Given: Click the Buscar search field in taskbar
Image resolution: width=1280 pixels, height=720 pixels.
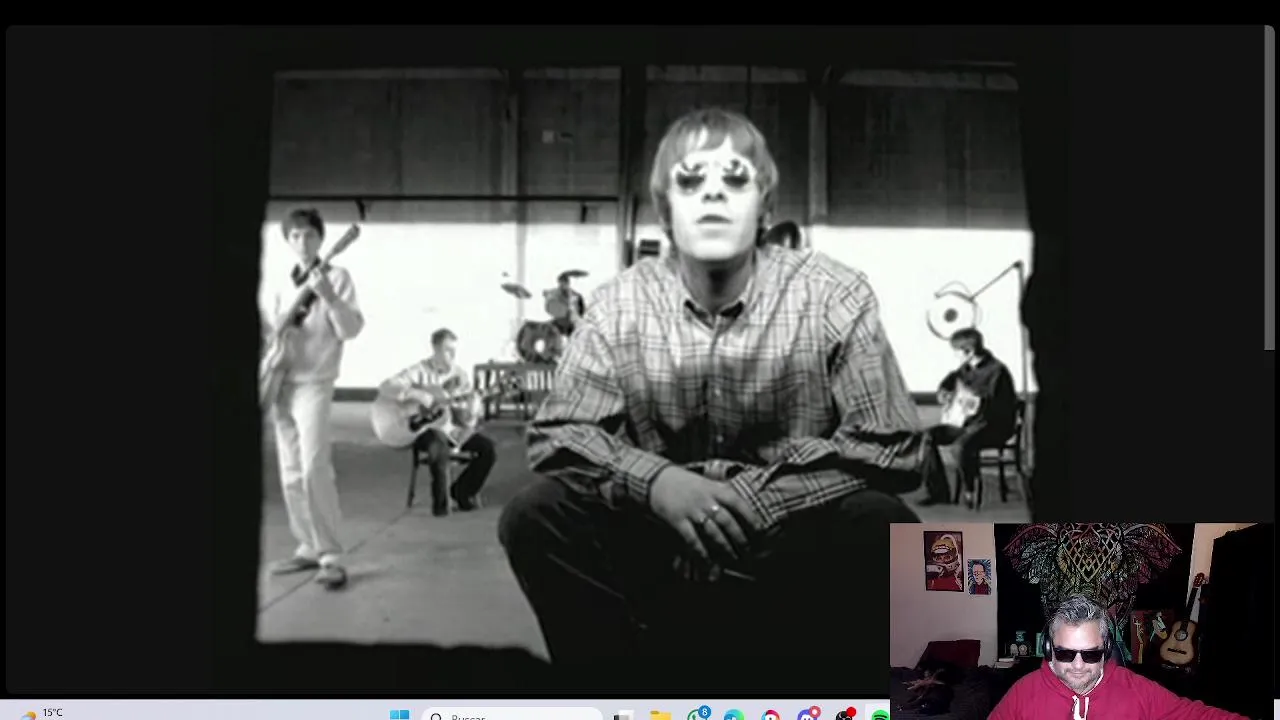Looking at the screenshot, I should [512, 715].
